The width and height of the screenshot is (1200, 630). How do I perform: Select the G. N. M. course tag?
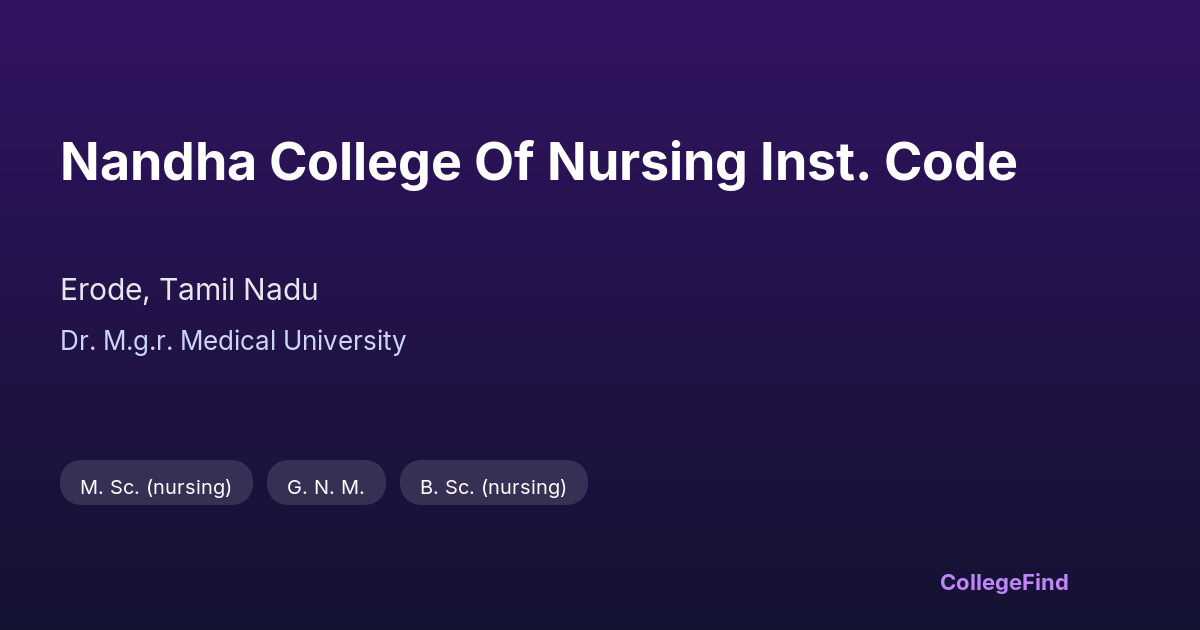326,487
